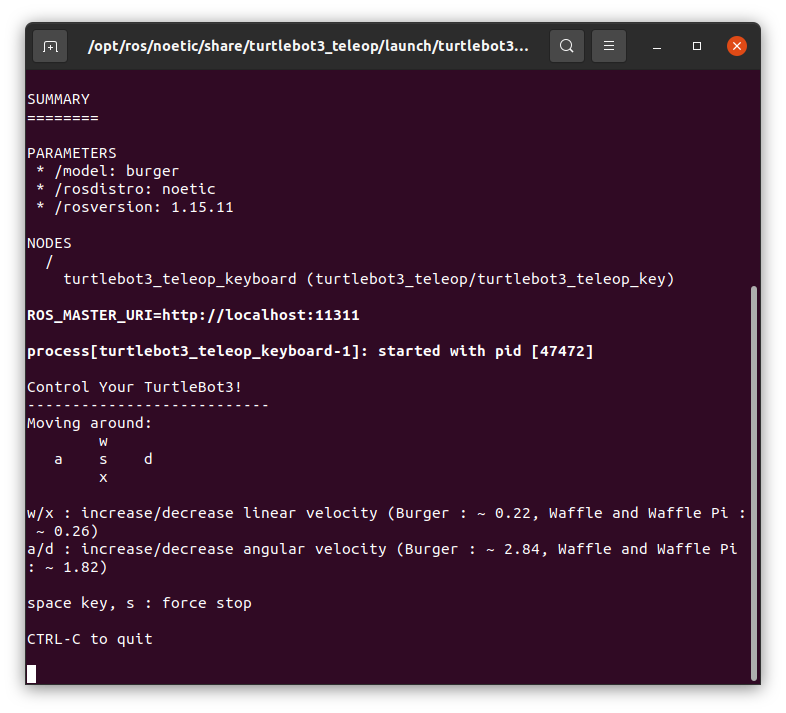Open a new terminal tab
This screenshot has height=713, width=786.
coord(50,46)
